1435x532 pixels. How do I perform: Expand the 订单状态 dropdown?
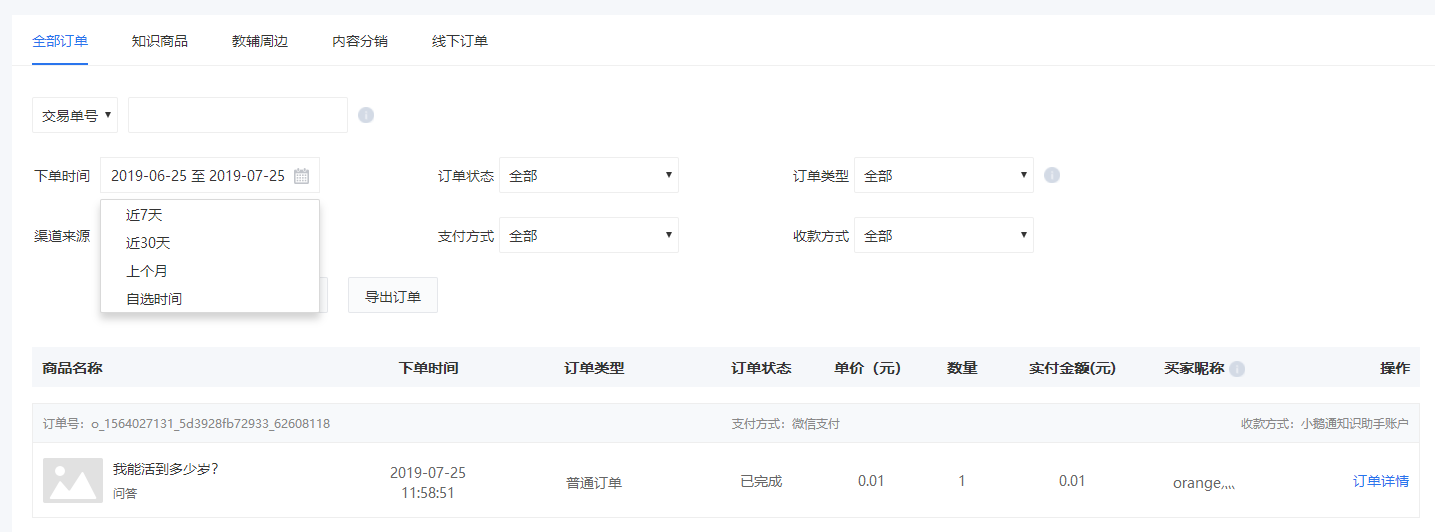(589, 175)
